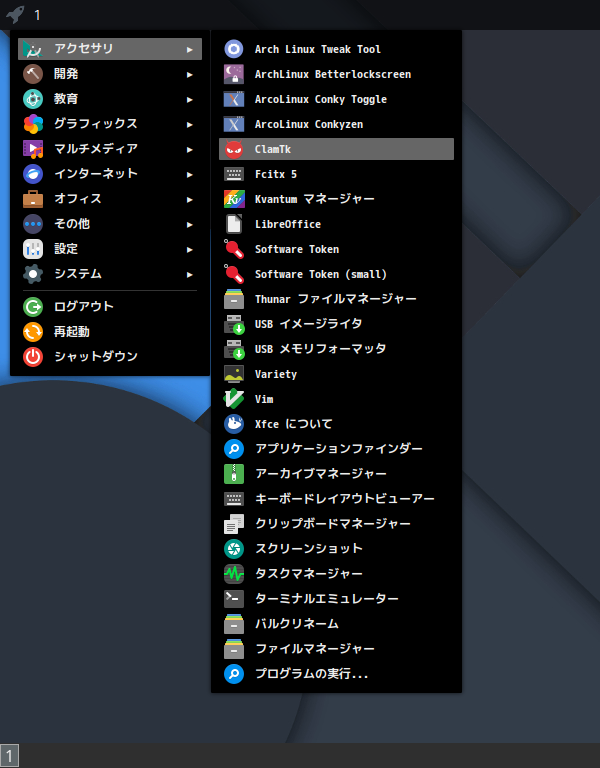600x768 pixels.
Task: Expand the オフィス submenu arrow
Action: tap(190, 199)
